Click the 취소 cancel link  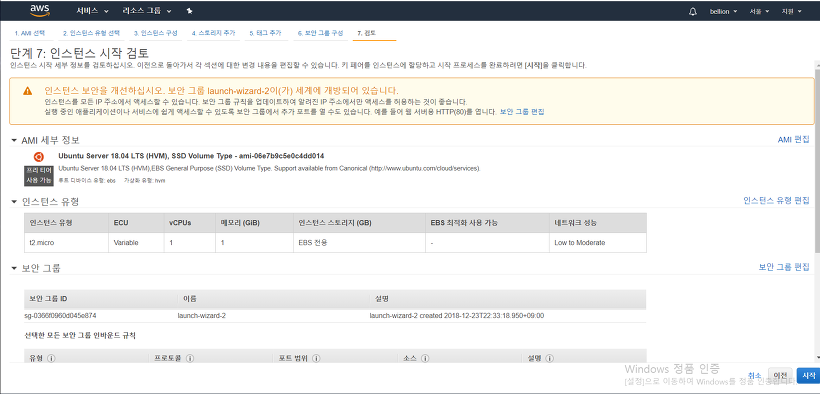click(x=755, y=375)
